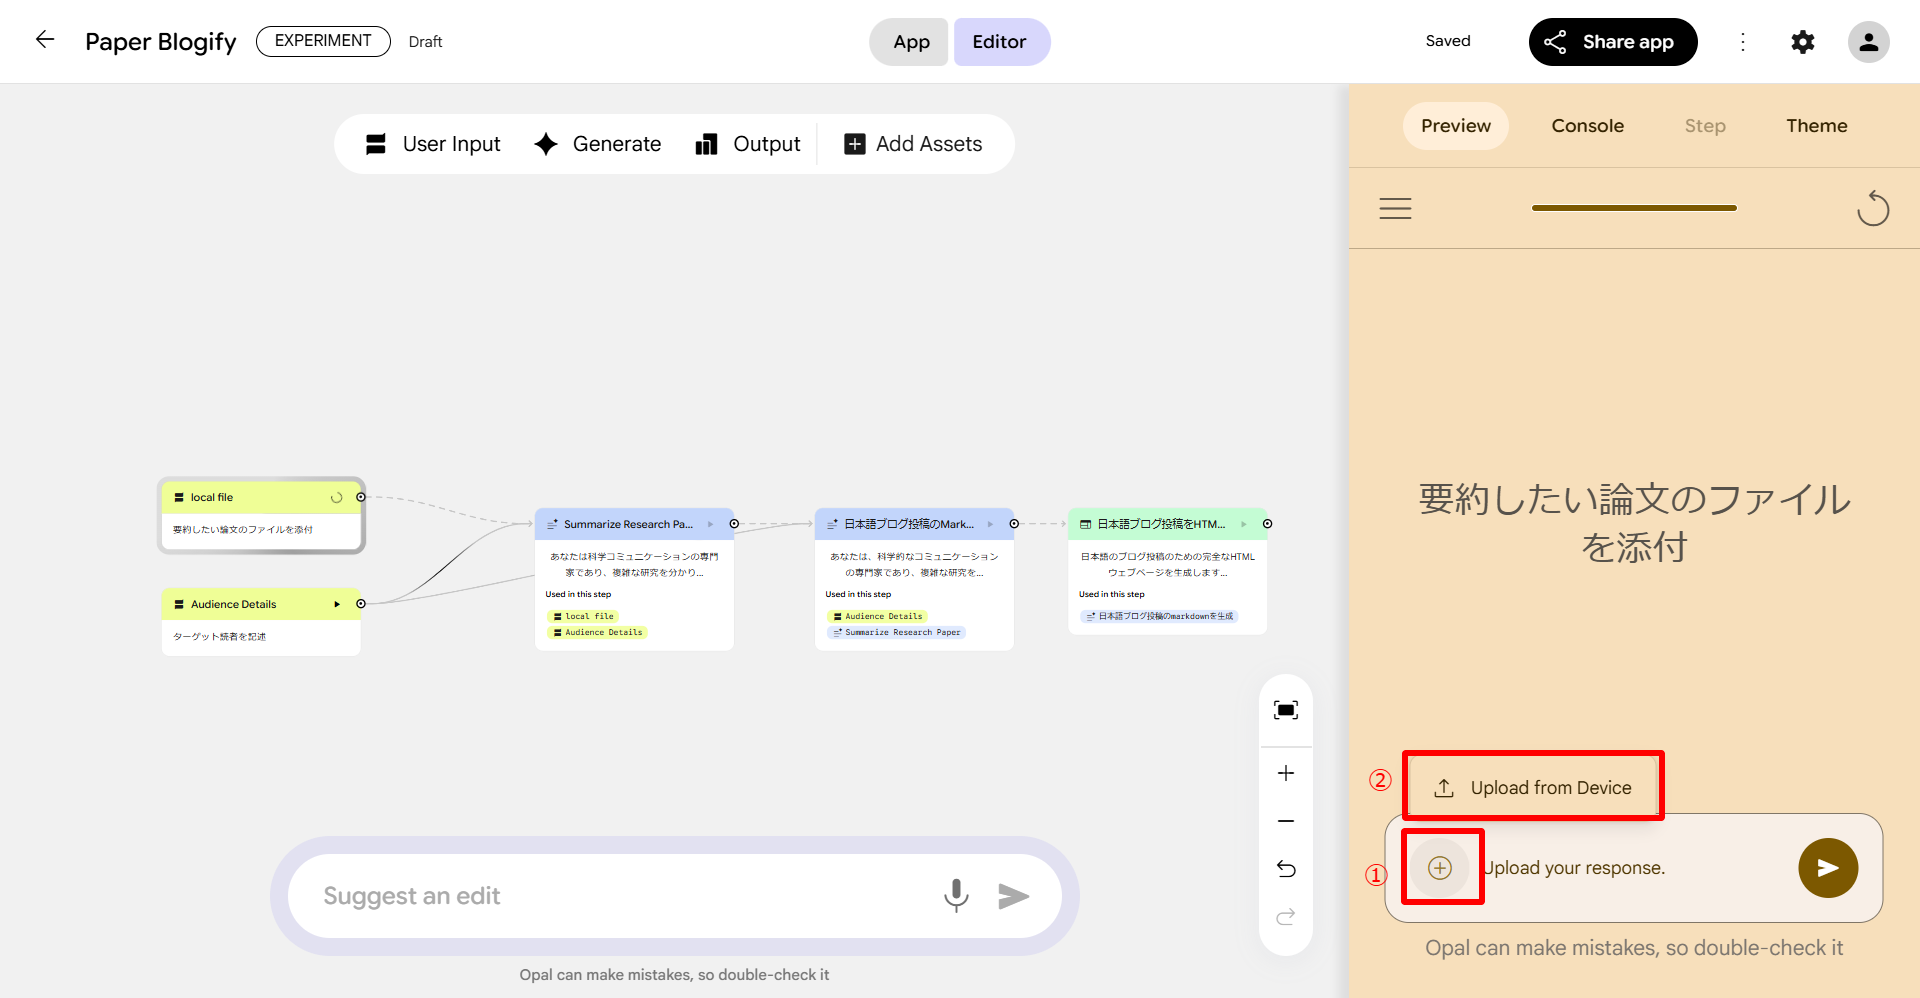Switch to the Editor view toggle
The height and width of the screenshot is (998, 1920).
tap(999, 42)
